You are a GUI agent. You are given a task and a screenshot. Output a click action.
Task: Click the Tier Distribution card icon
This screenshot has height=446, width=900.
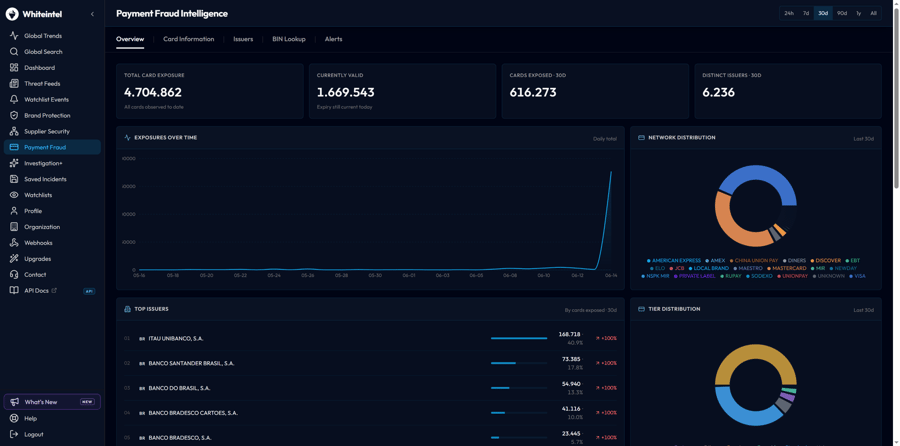(641, 309)
